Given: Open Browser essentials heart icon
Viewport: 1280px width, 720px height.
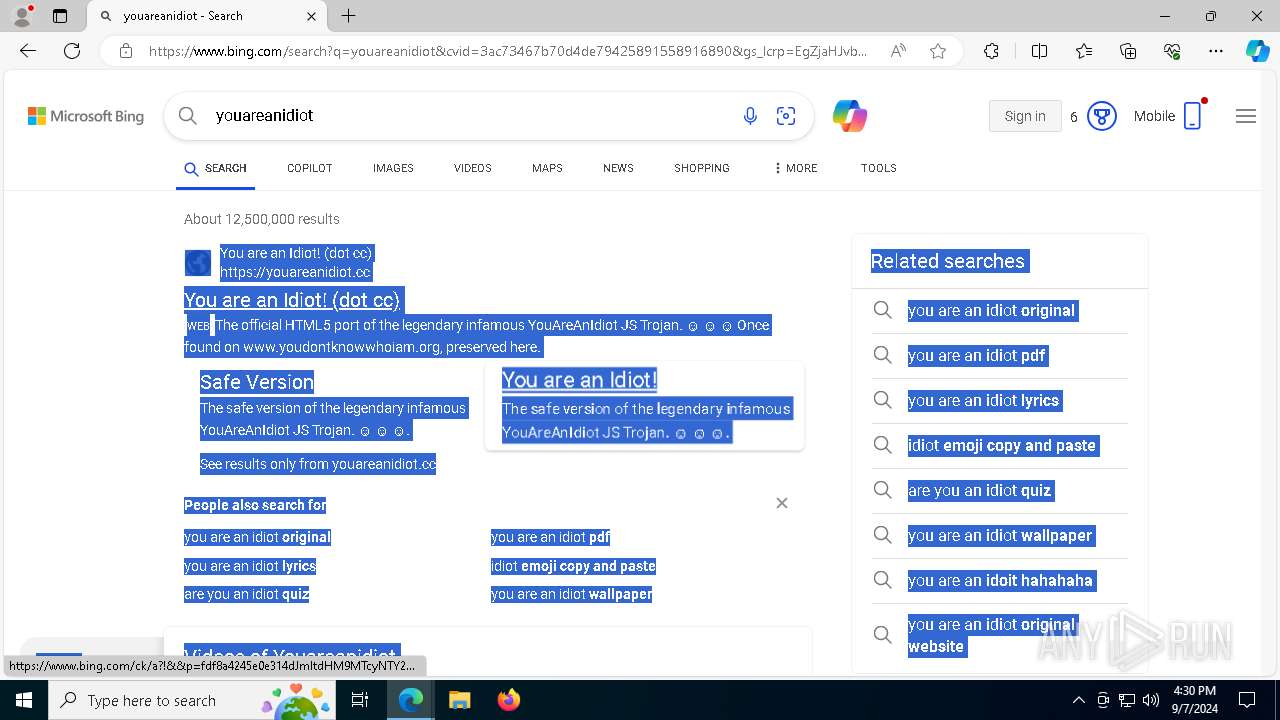Looking at the screenshot, I should point(1172,51).
